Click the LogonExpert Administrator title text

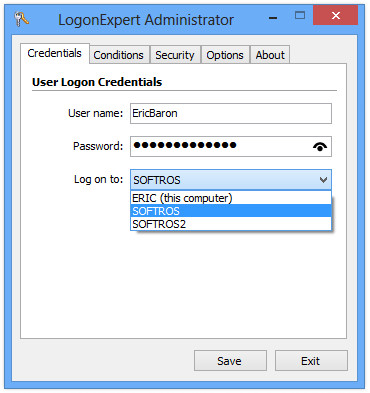pos(146,20)
